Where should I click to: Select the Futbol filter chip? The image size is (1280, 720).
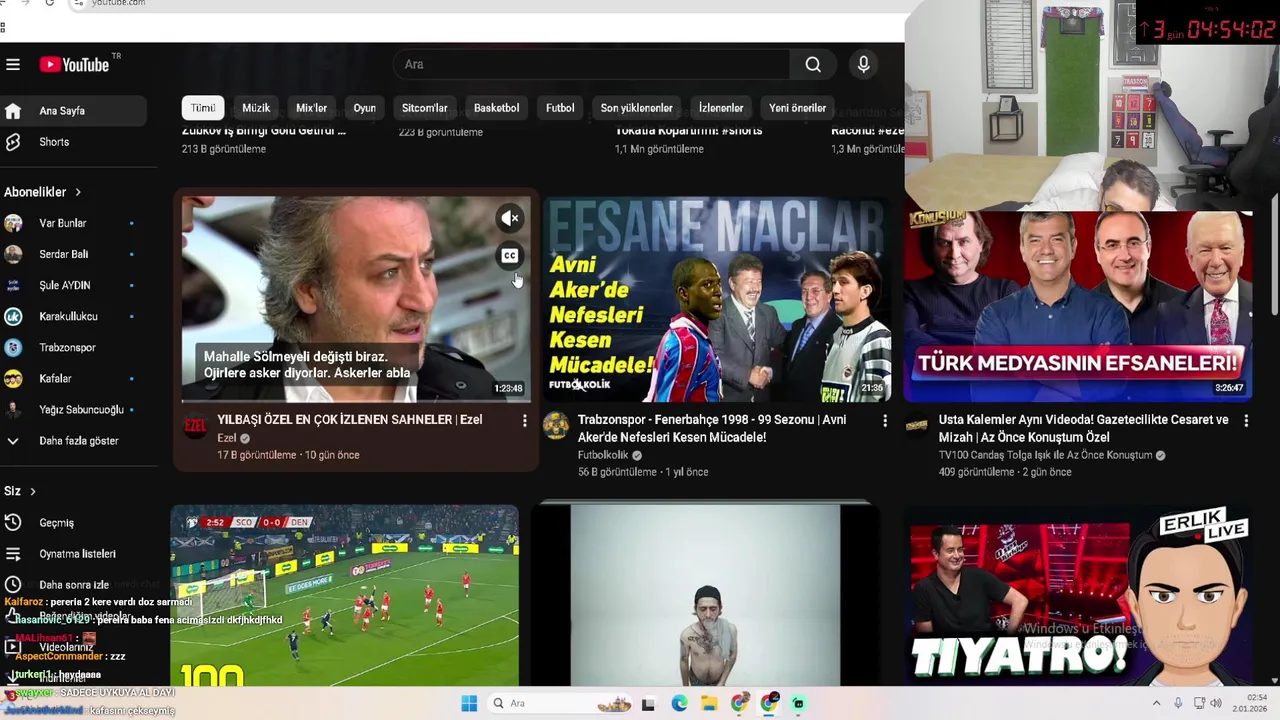click(x=560, y=108)
